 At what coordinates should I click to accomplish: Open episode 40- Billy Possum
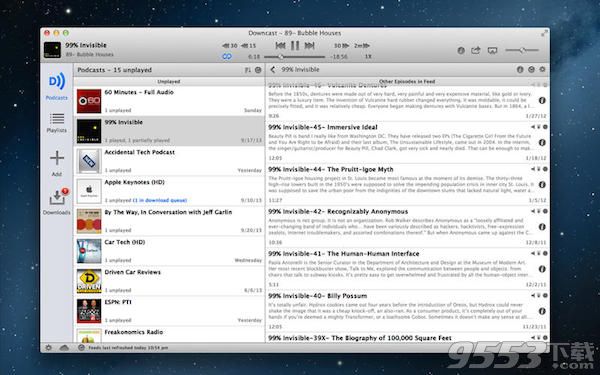[x=407, y=311]
